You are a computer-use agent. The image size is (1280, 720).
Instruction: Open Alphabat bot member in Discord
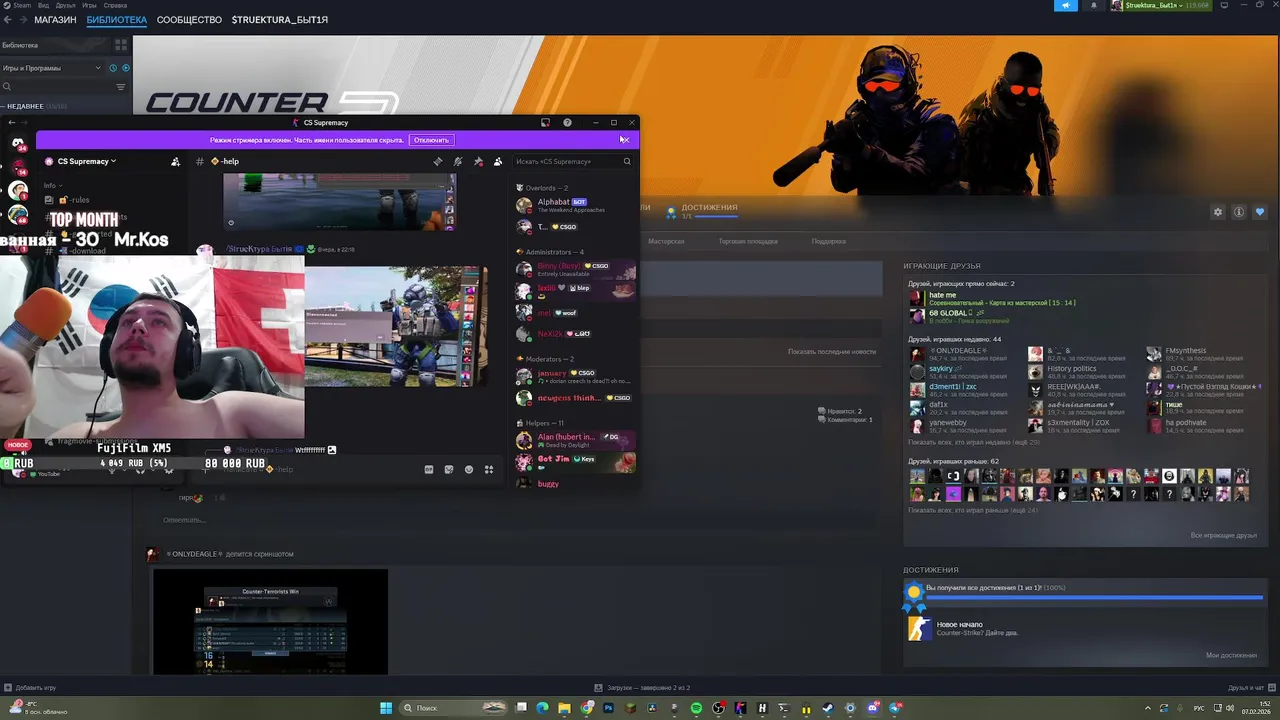click(x=574, y=205)
